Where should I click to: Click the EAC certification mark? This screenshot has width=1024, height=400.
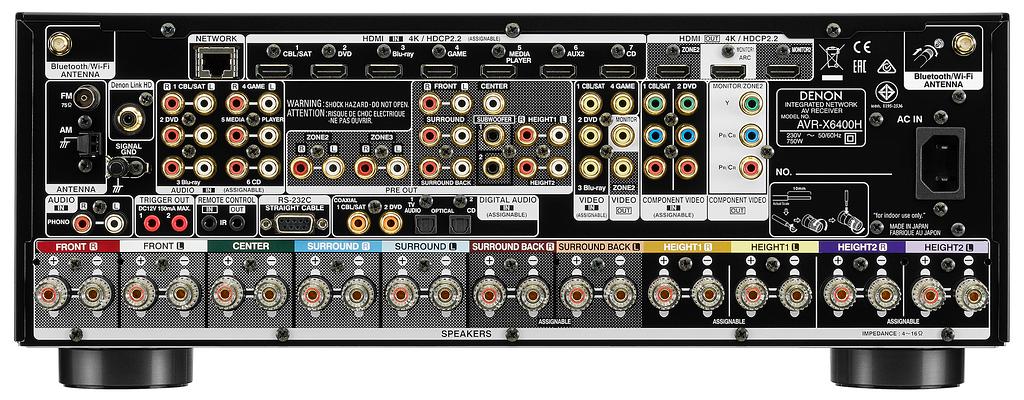coord(861,65)
